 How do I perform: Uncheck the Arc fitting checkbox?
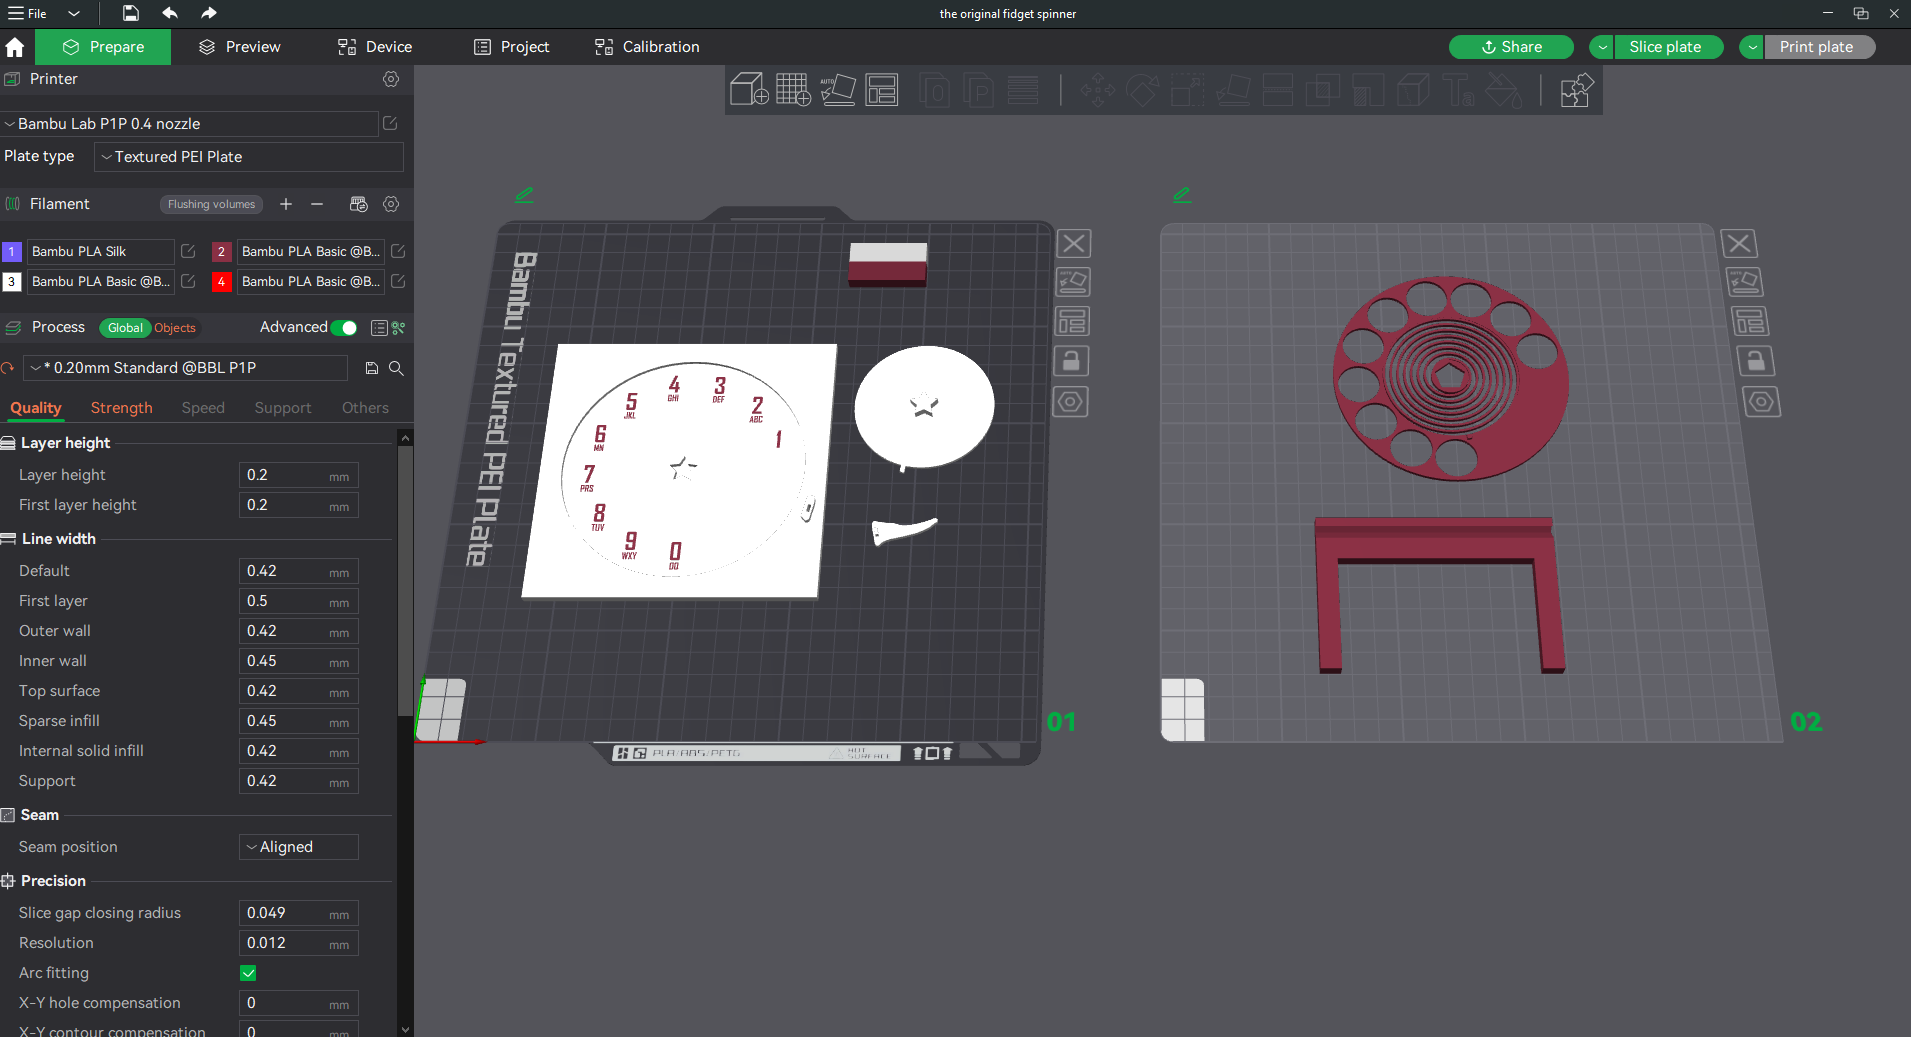click(248, 973)
